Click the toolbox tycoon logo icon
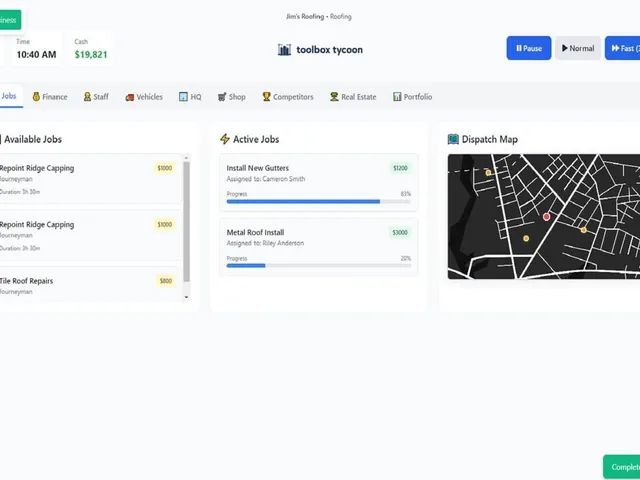This screenshot has width=640, height=480. (284, 50)
